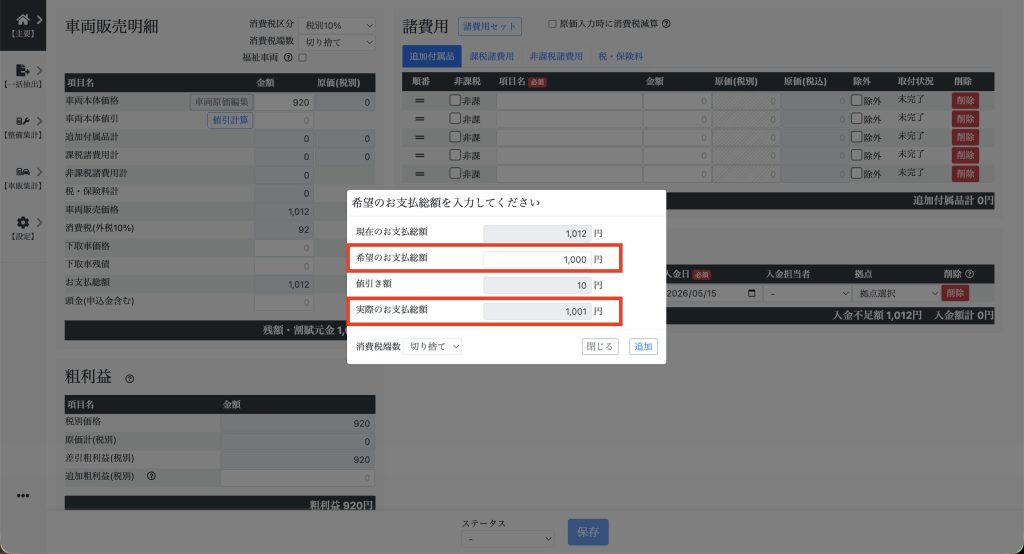Open the car sales summary icon
This screenshot has width=1024, height=554.
[x=23, y=172]
